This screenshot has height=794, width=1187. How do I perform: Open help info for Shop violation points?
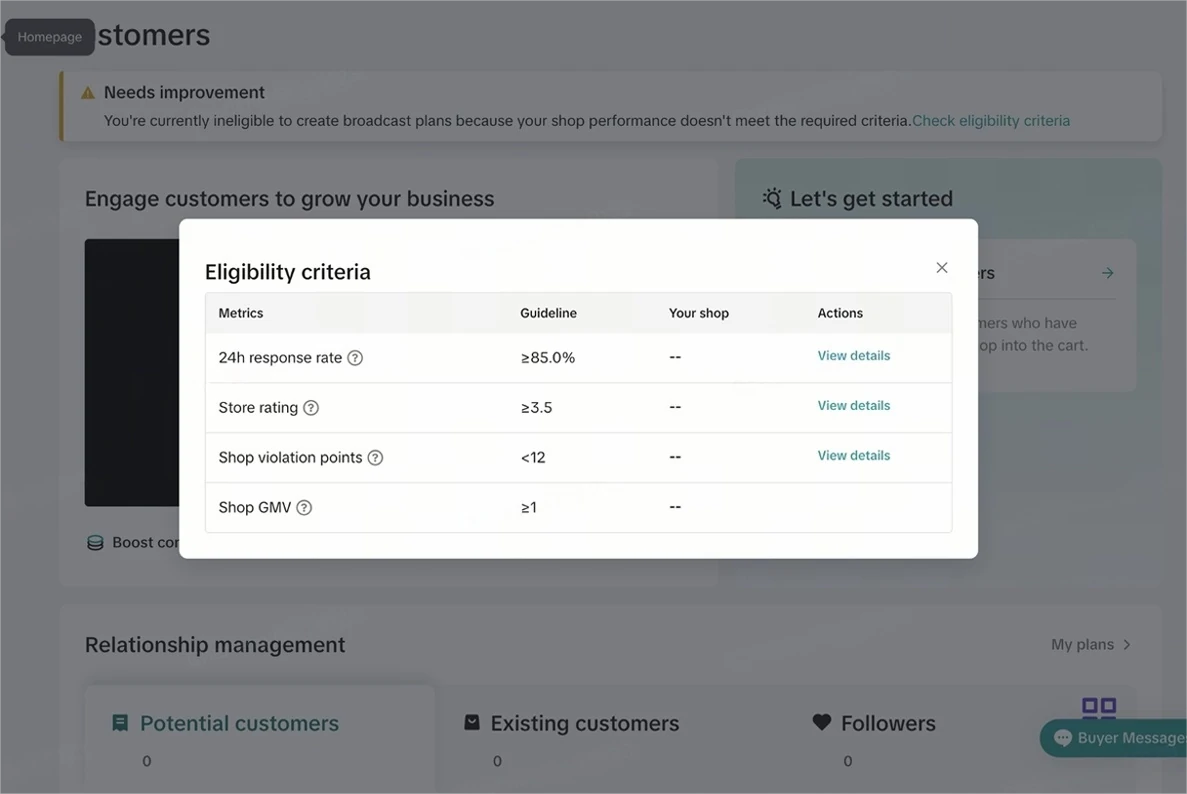376,457
